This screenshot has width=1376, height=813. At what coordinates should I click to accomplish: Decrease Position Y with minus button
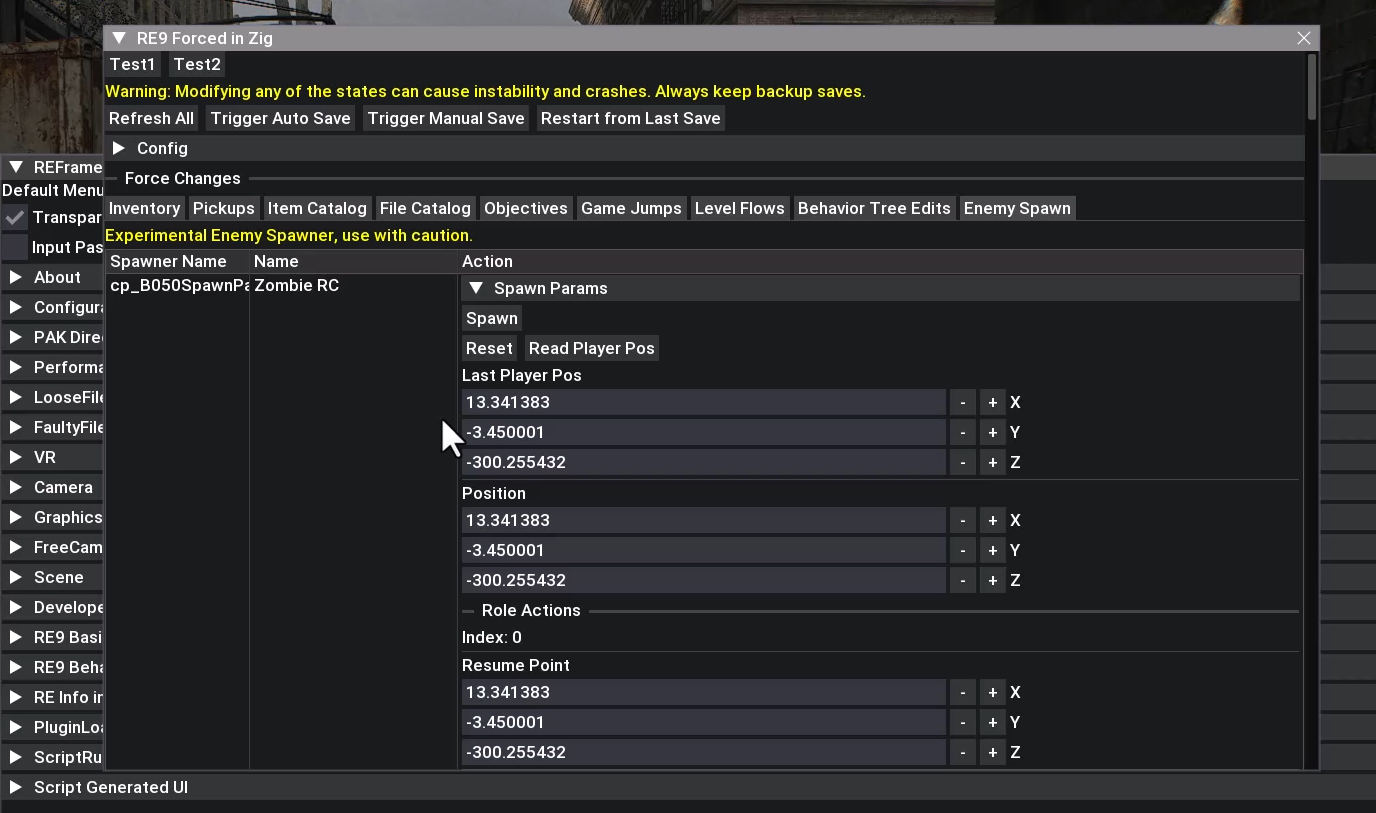(962, 550)
